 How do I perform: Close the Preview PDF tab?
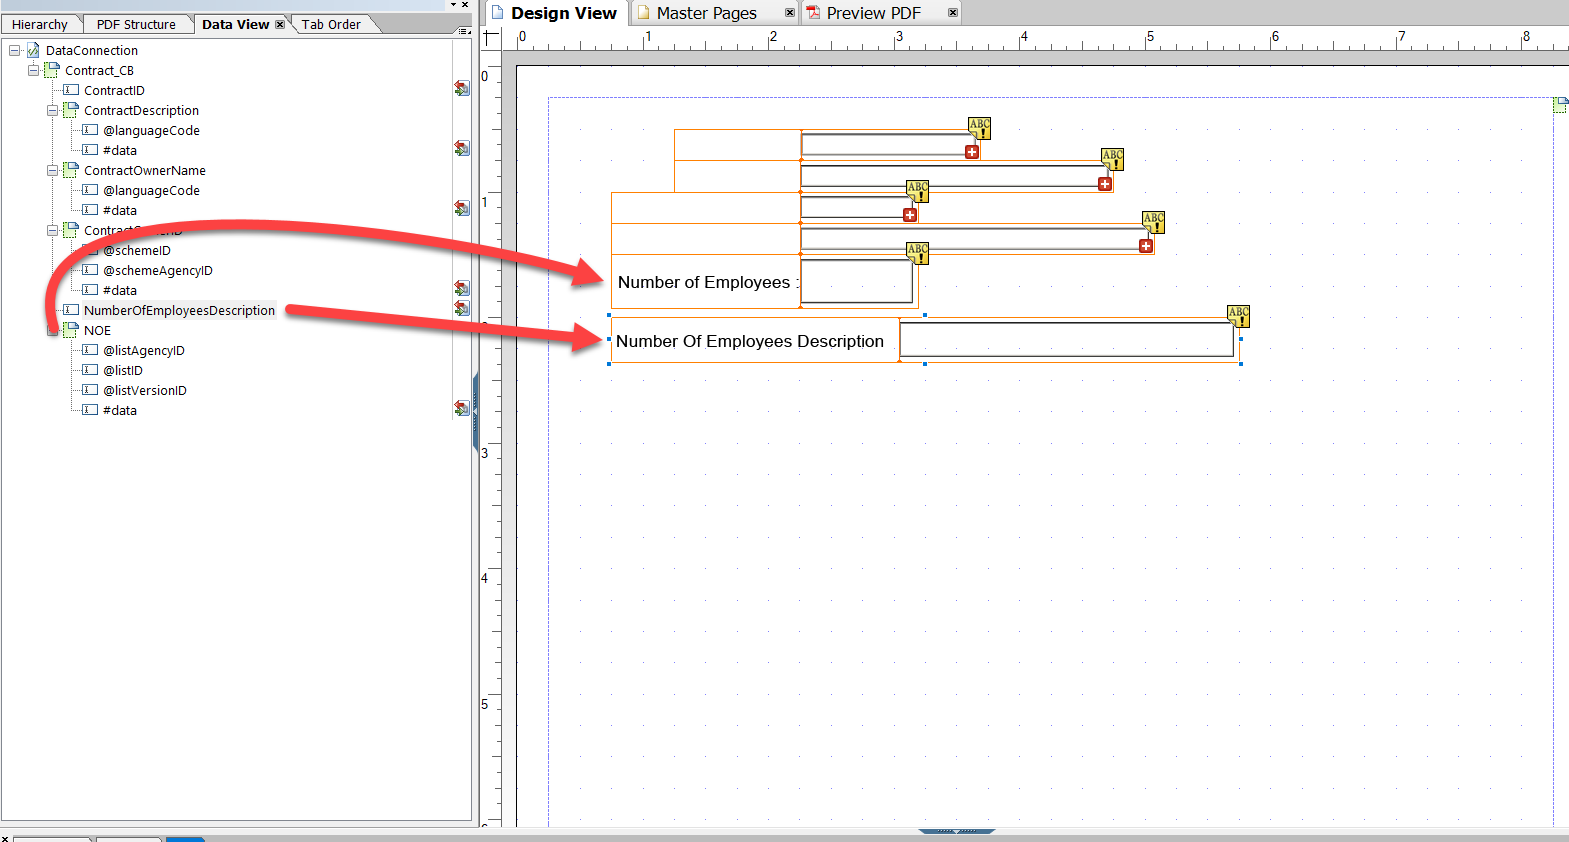pos(953,13)
